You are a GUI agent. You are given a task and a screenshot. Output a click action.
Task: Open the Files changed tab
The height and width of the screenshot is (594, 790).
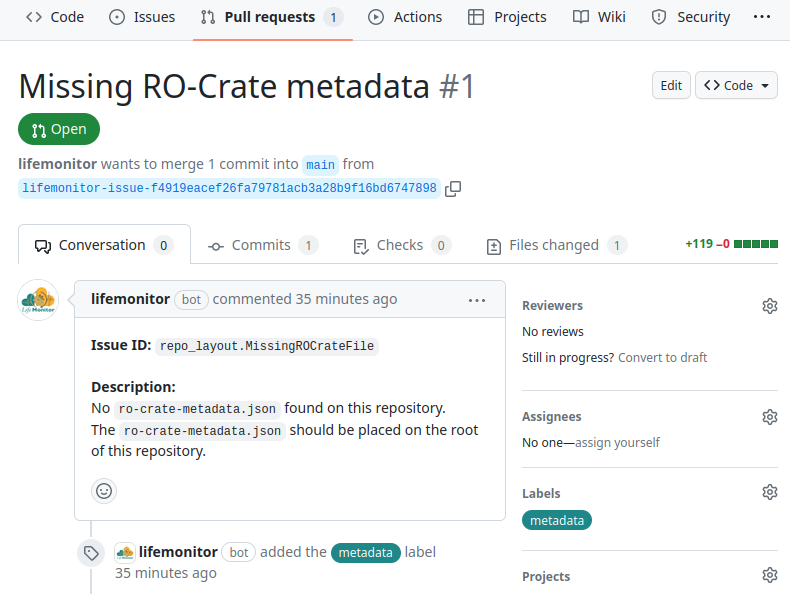click(x=556, y=245)
